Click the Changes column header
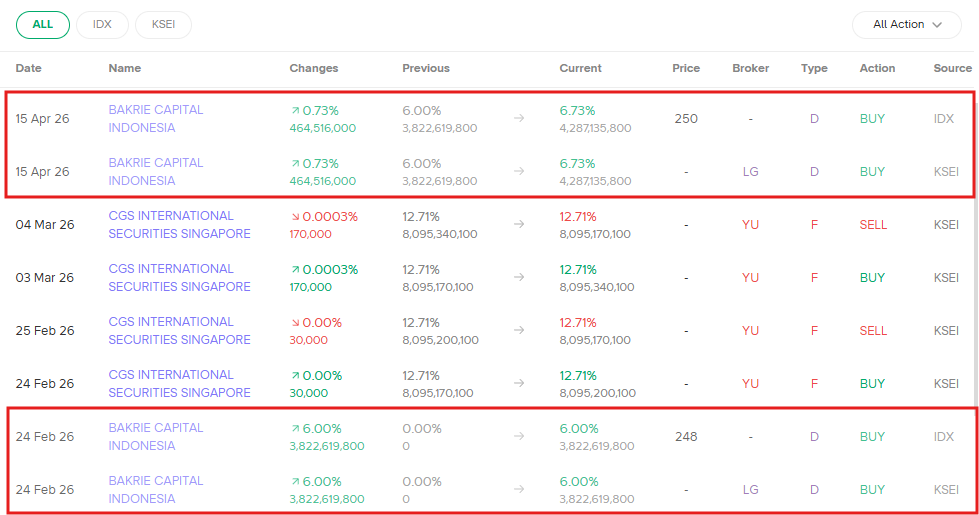The image size is (979, 515). (x=313, y=68)
